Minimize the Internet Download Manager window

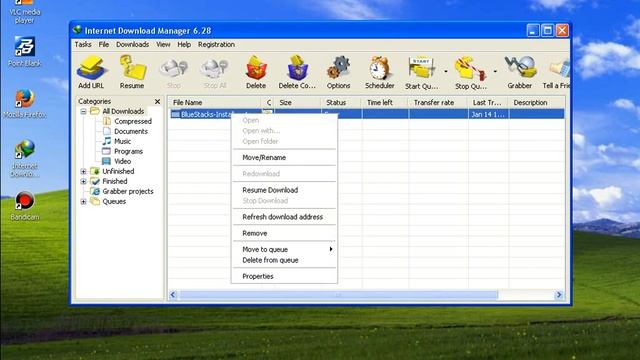pyautogui.click(x=533, y=31)
